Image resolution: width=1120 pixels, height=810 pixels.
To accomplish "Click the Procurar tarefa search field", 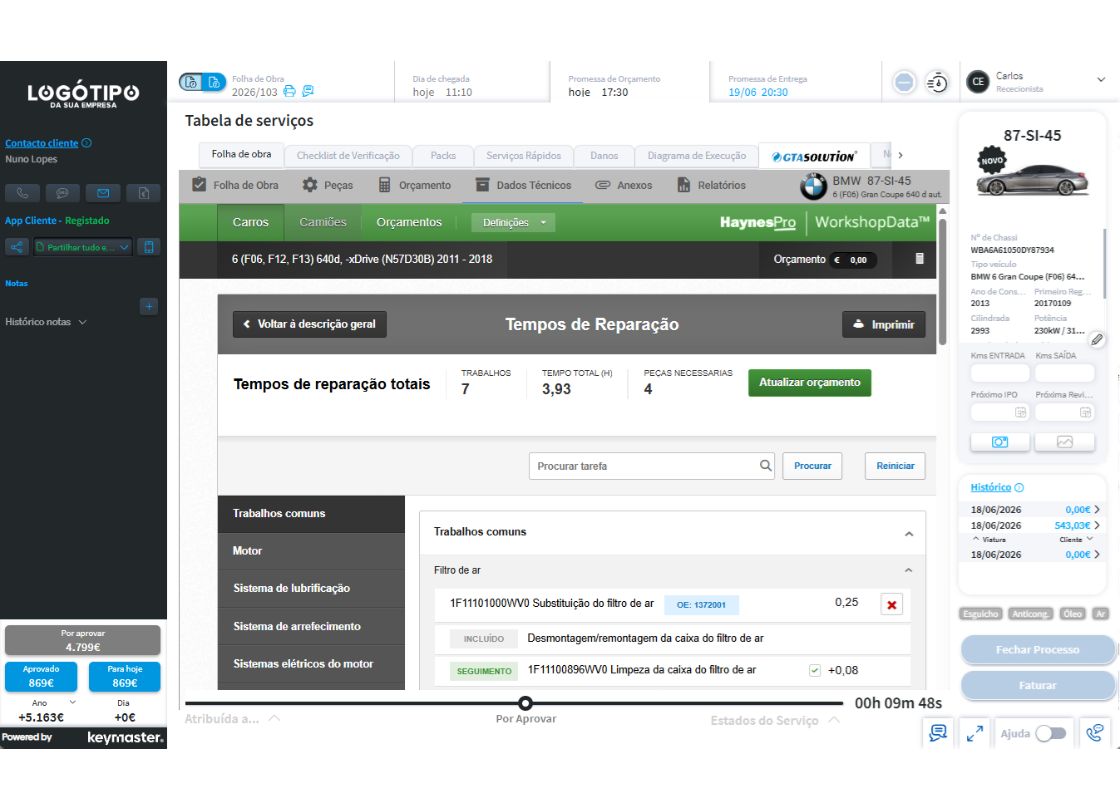I will pyautogui.click(x=651, y=466).
